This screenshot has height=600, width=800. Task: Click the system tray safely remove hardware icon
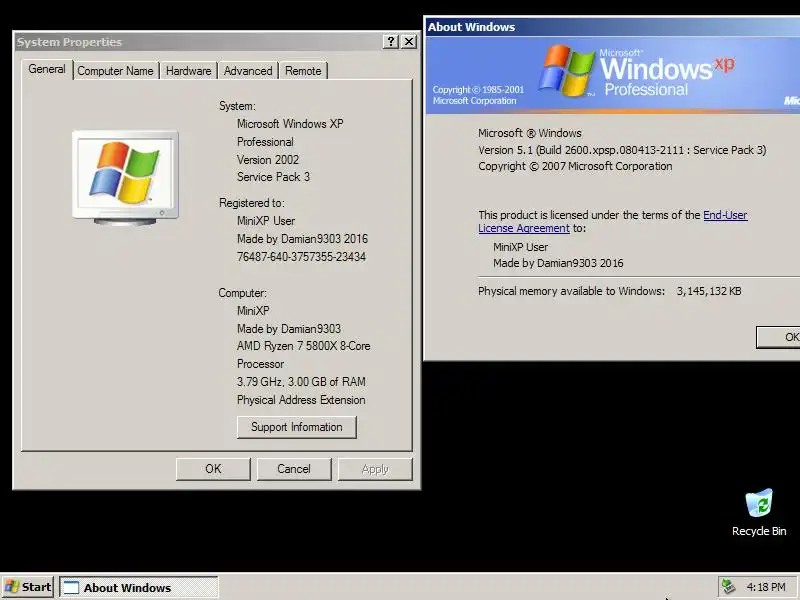tap(729, 587)
